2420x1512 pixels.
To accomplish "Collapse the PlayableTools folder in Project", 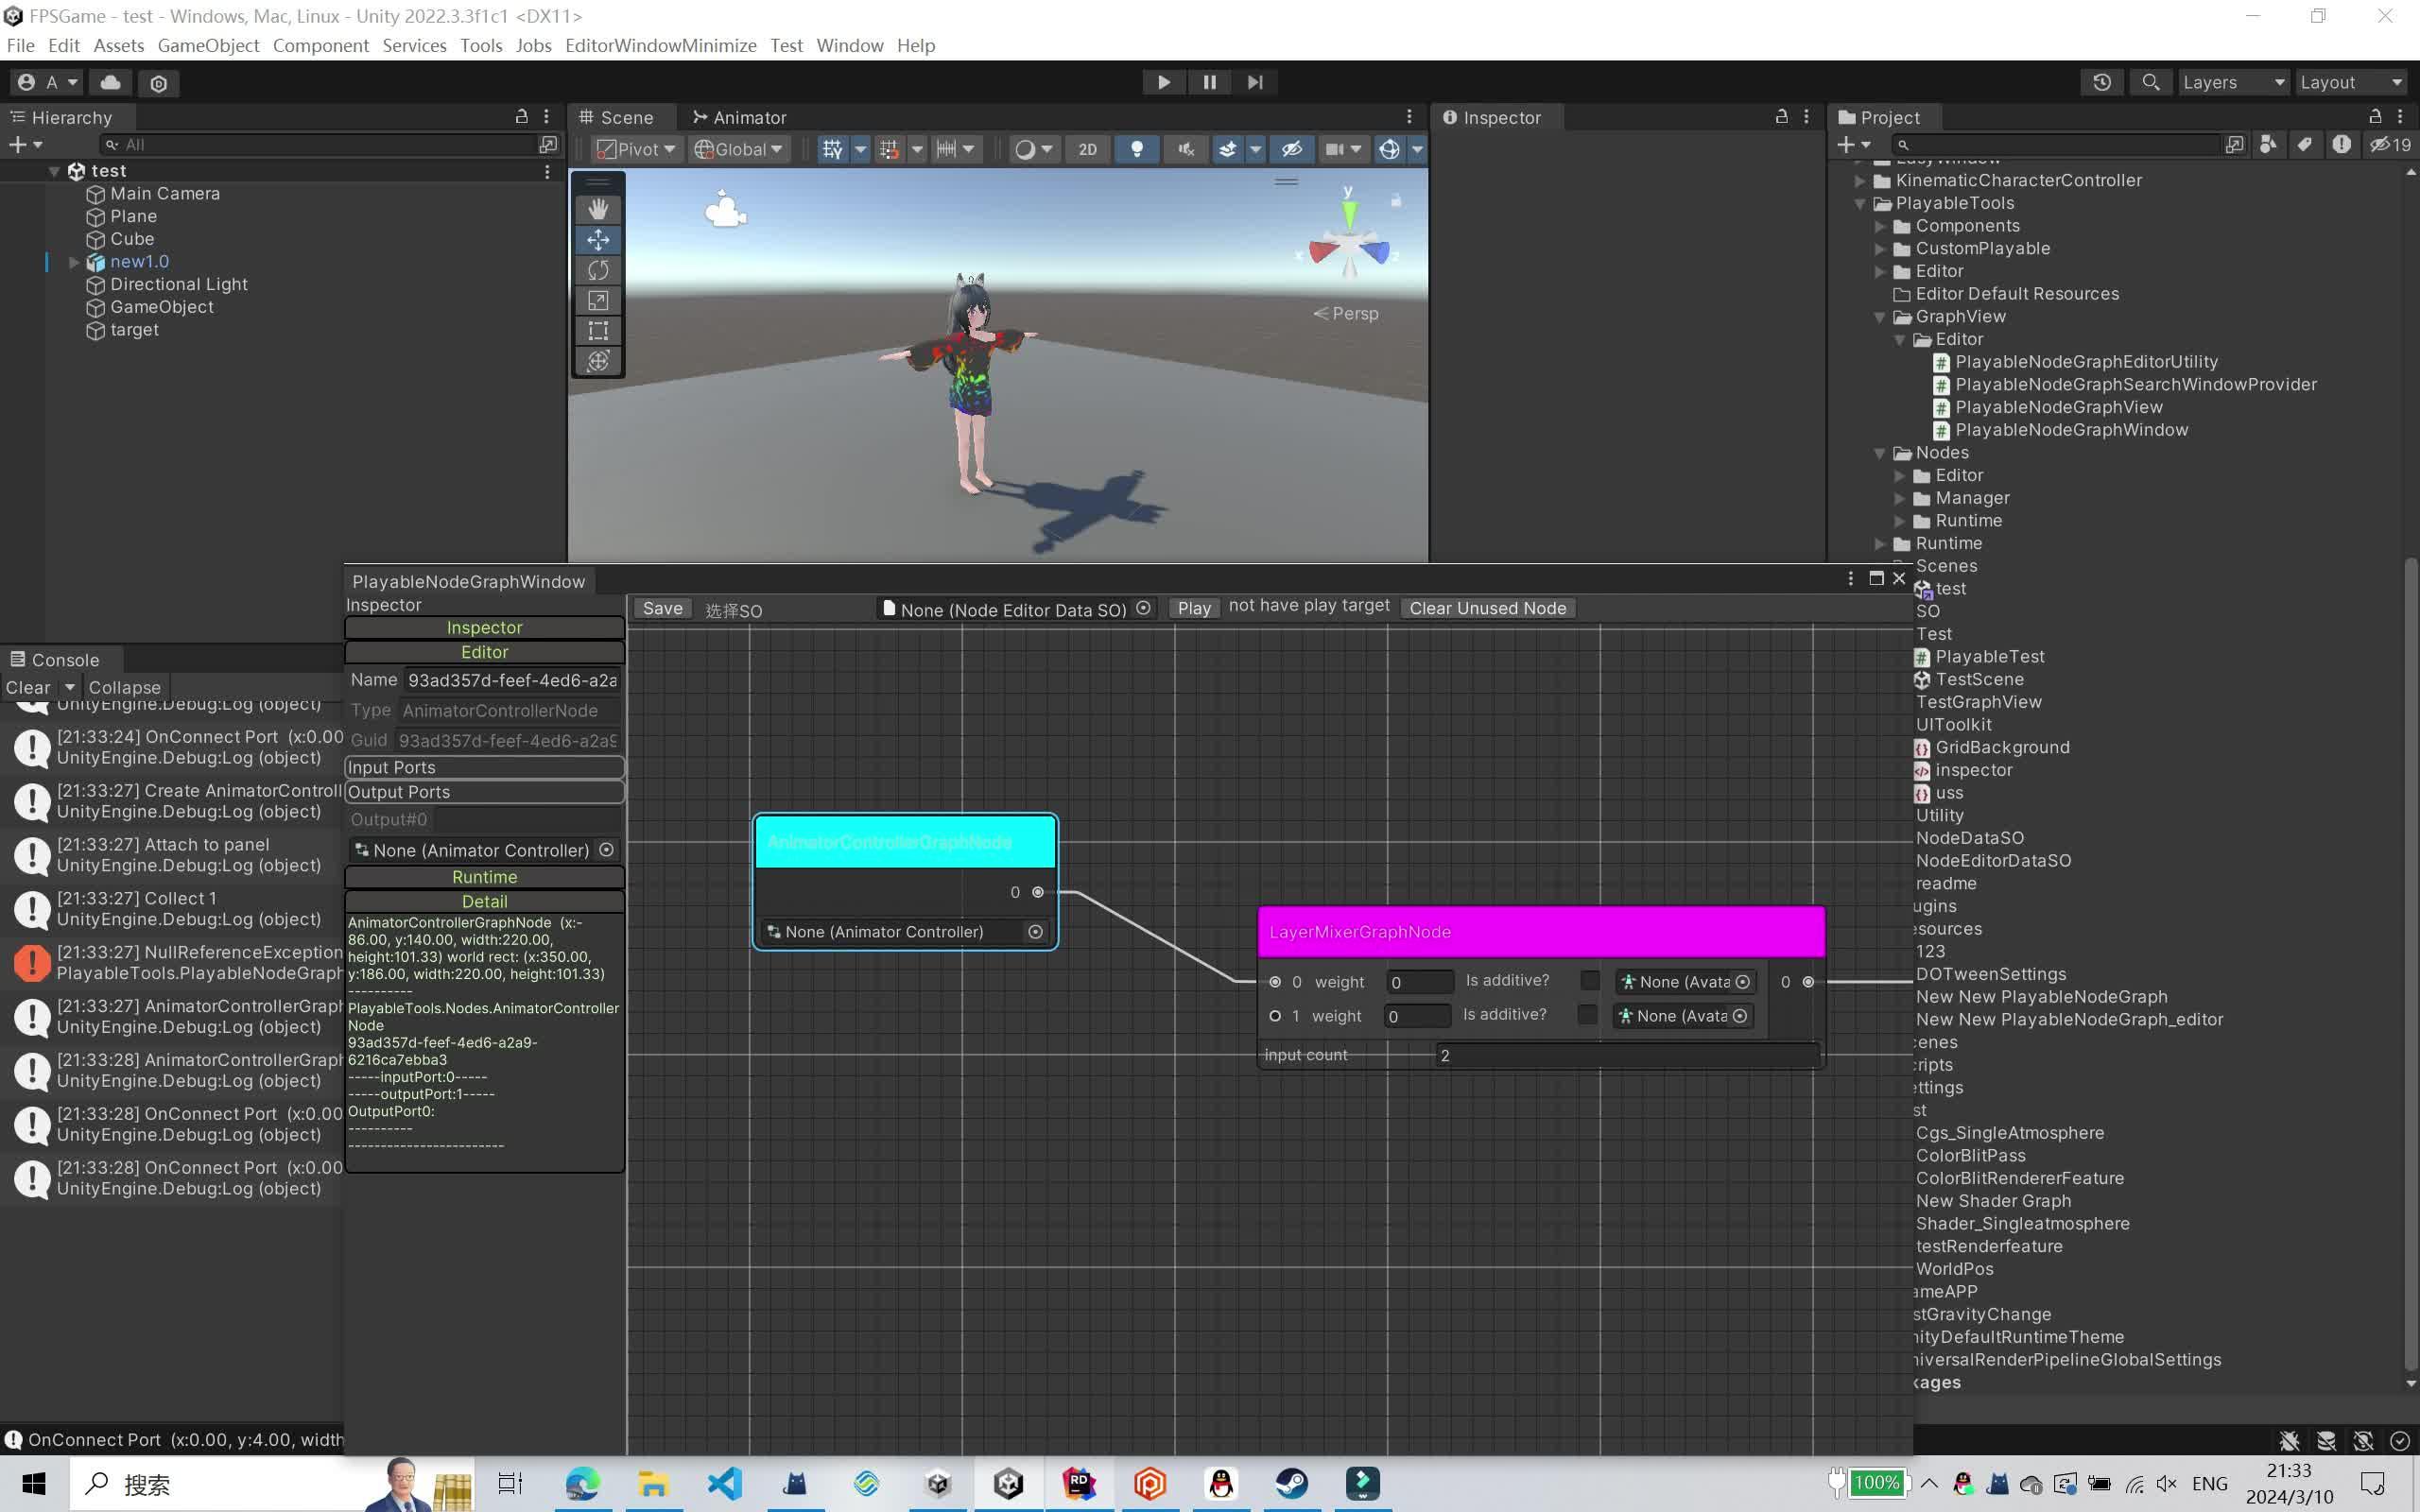I will [1859, 203].
